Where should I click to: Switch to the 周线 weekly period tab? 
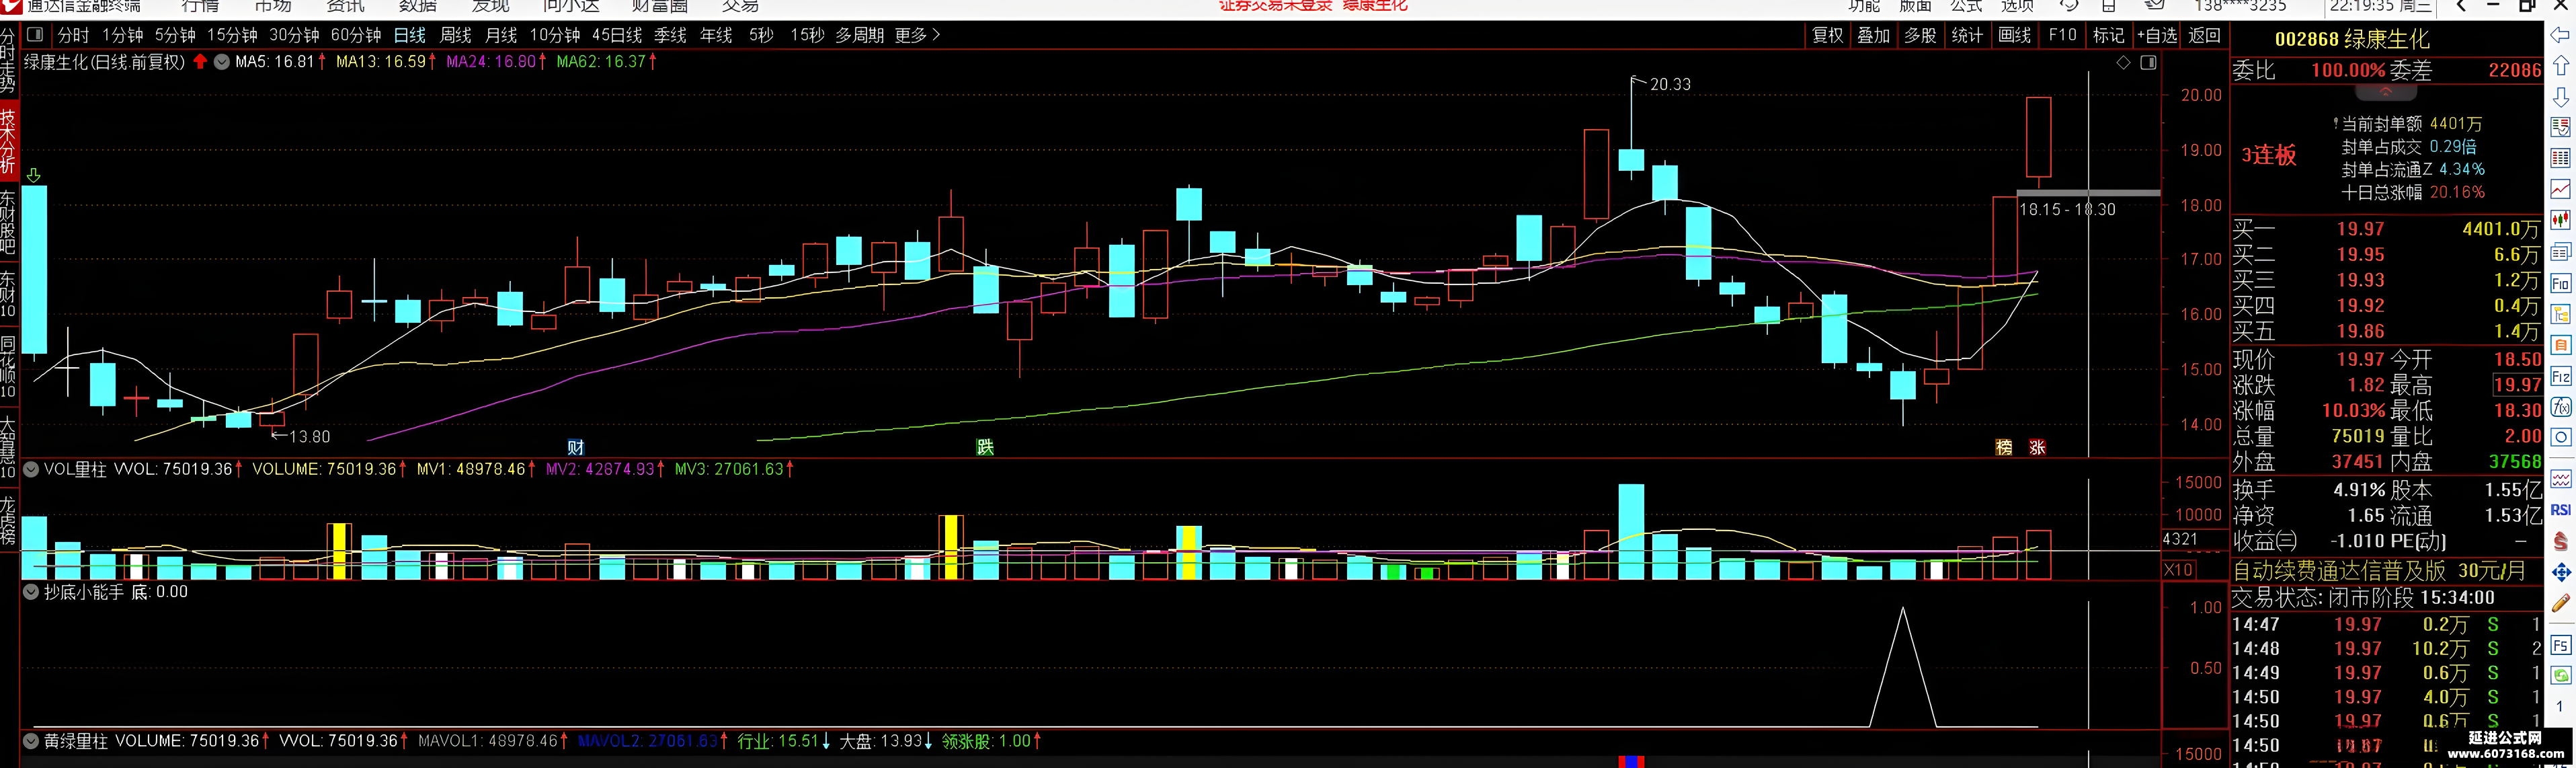[x=455, y=35]
